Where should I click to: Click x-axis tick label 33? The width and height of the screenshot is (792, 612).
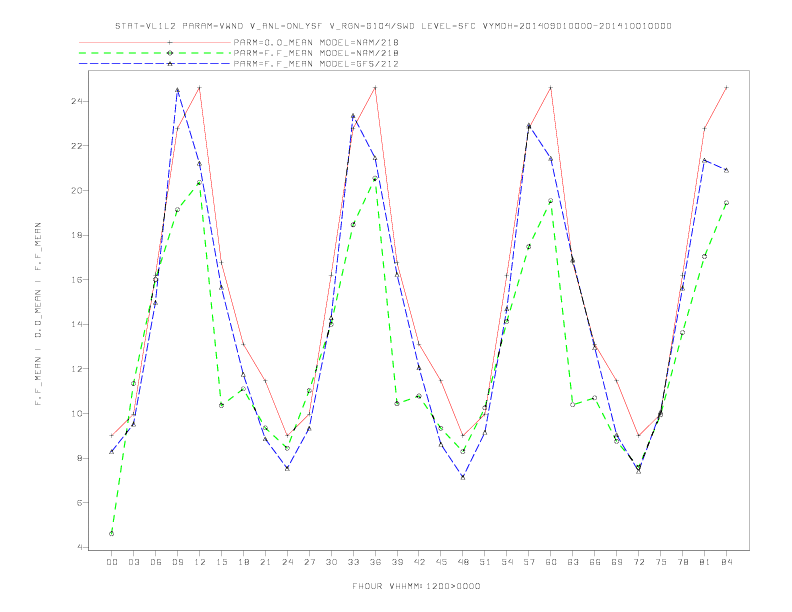353,562
